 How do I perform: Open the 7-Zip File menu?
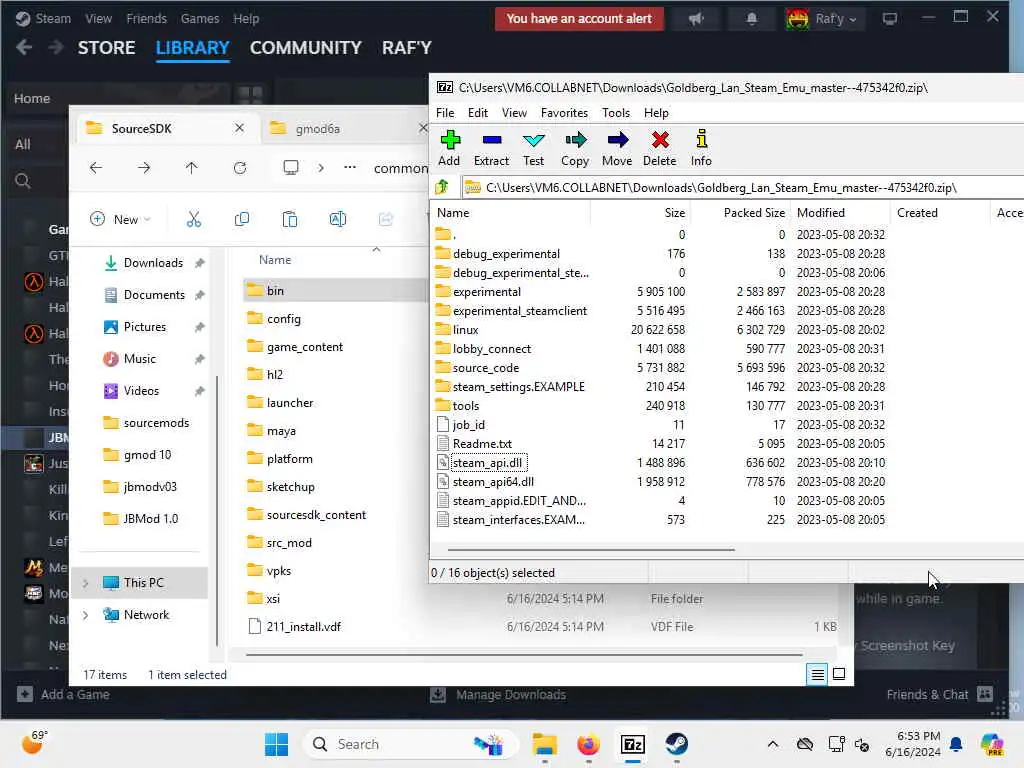(x=445, y=113)
